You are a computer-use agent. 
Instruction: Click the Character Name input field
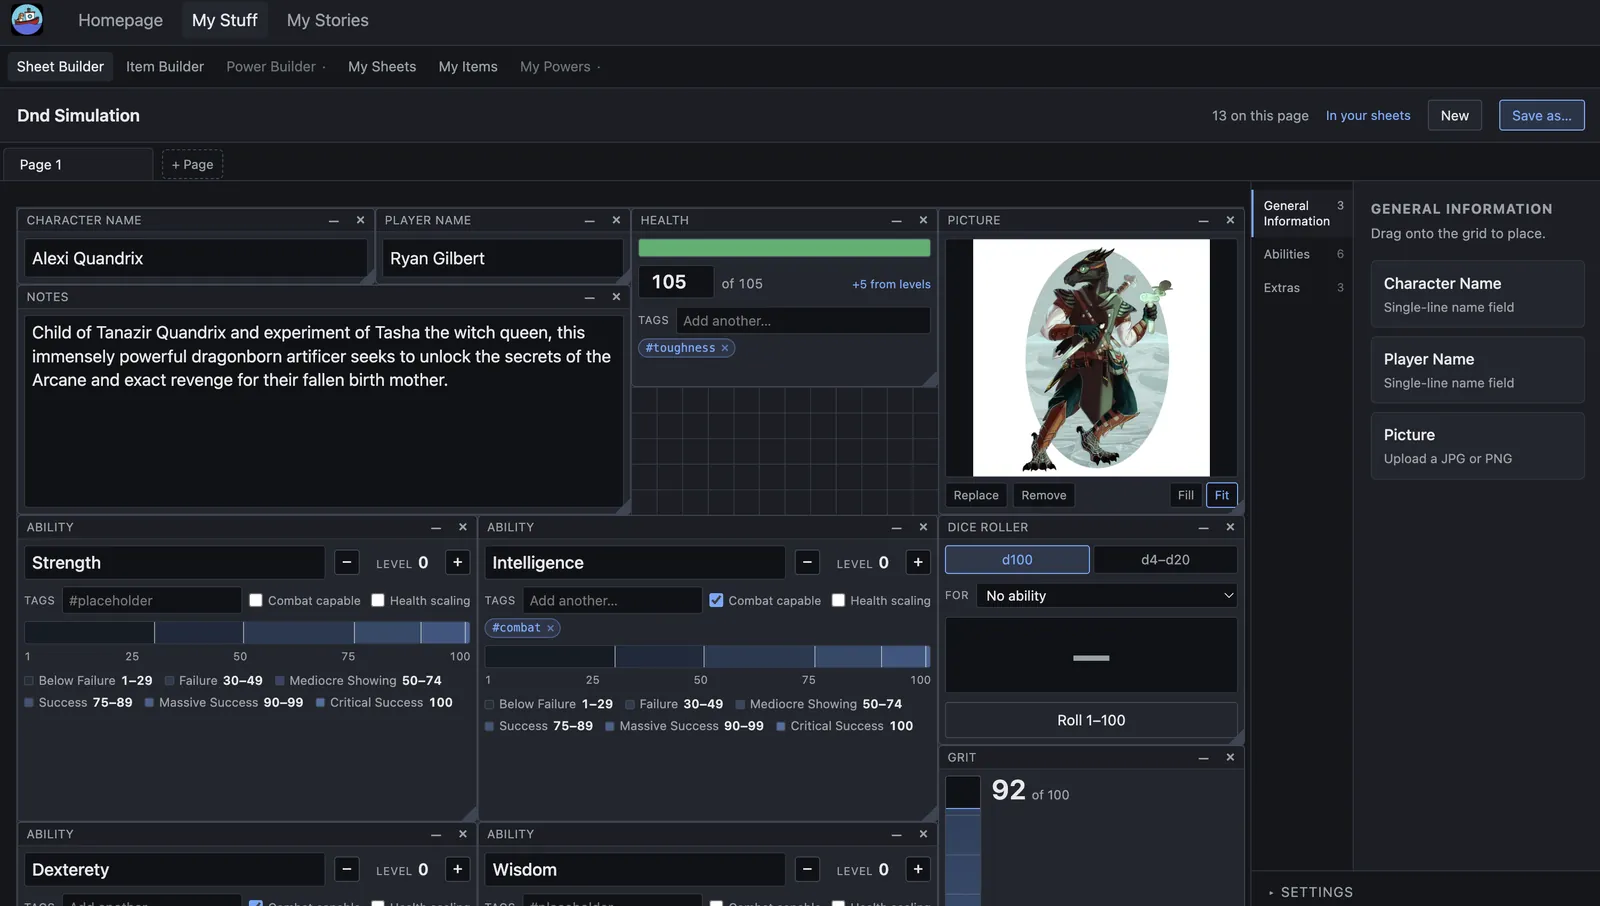click(196, 258)
